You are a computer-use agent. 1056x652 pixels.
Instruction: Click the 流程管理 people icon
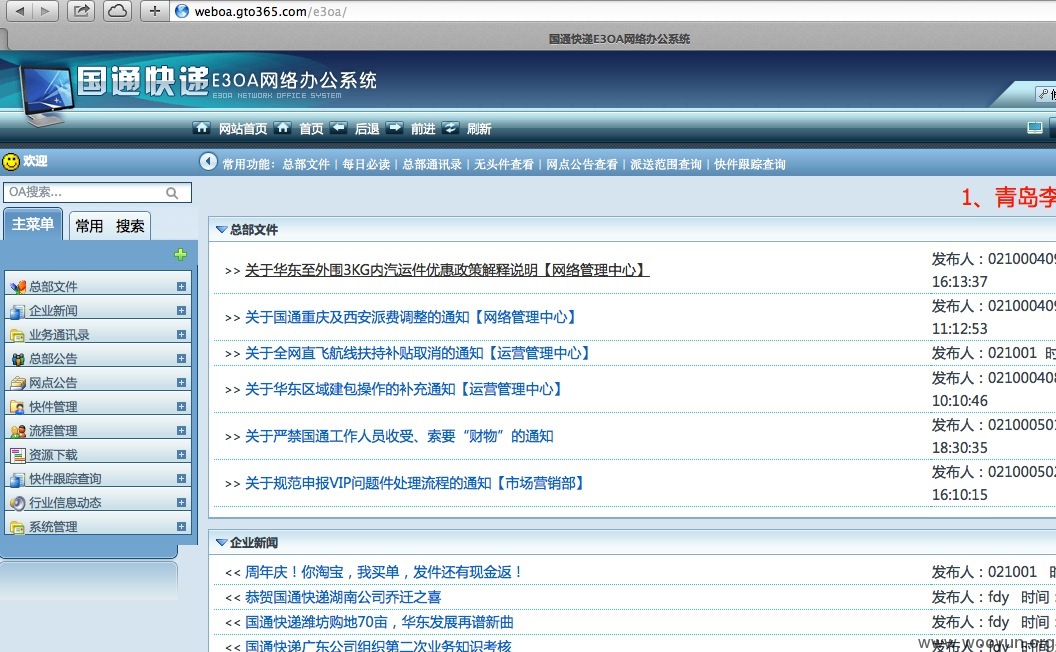[x=18, y=431]
